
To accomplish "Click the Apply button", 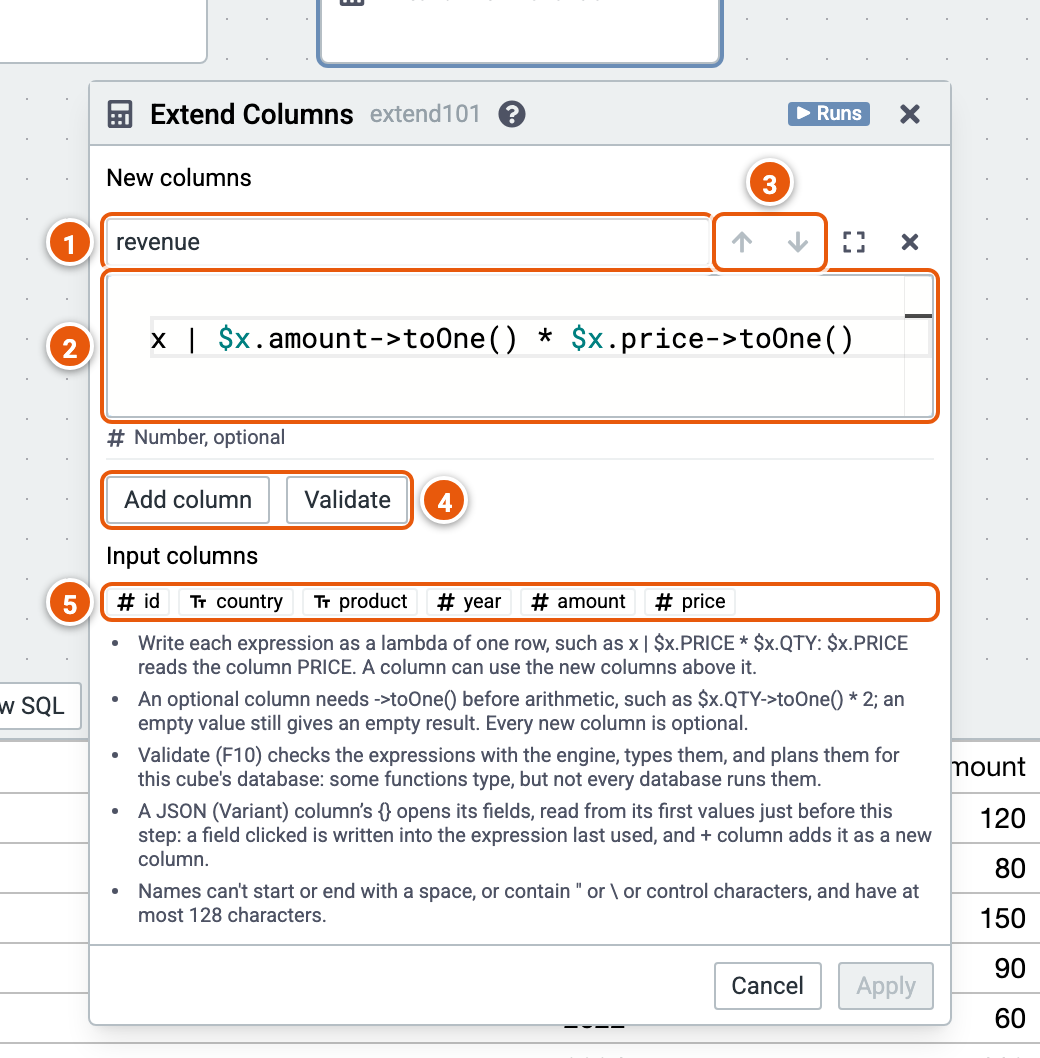I will coord(885,986).
